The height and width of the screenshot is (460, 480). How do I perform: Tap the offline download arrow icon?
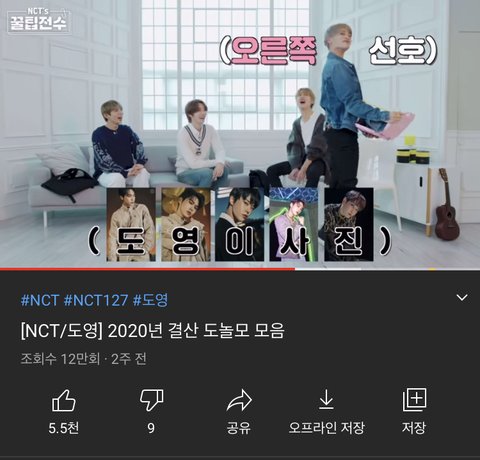326,399
